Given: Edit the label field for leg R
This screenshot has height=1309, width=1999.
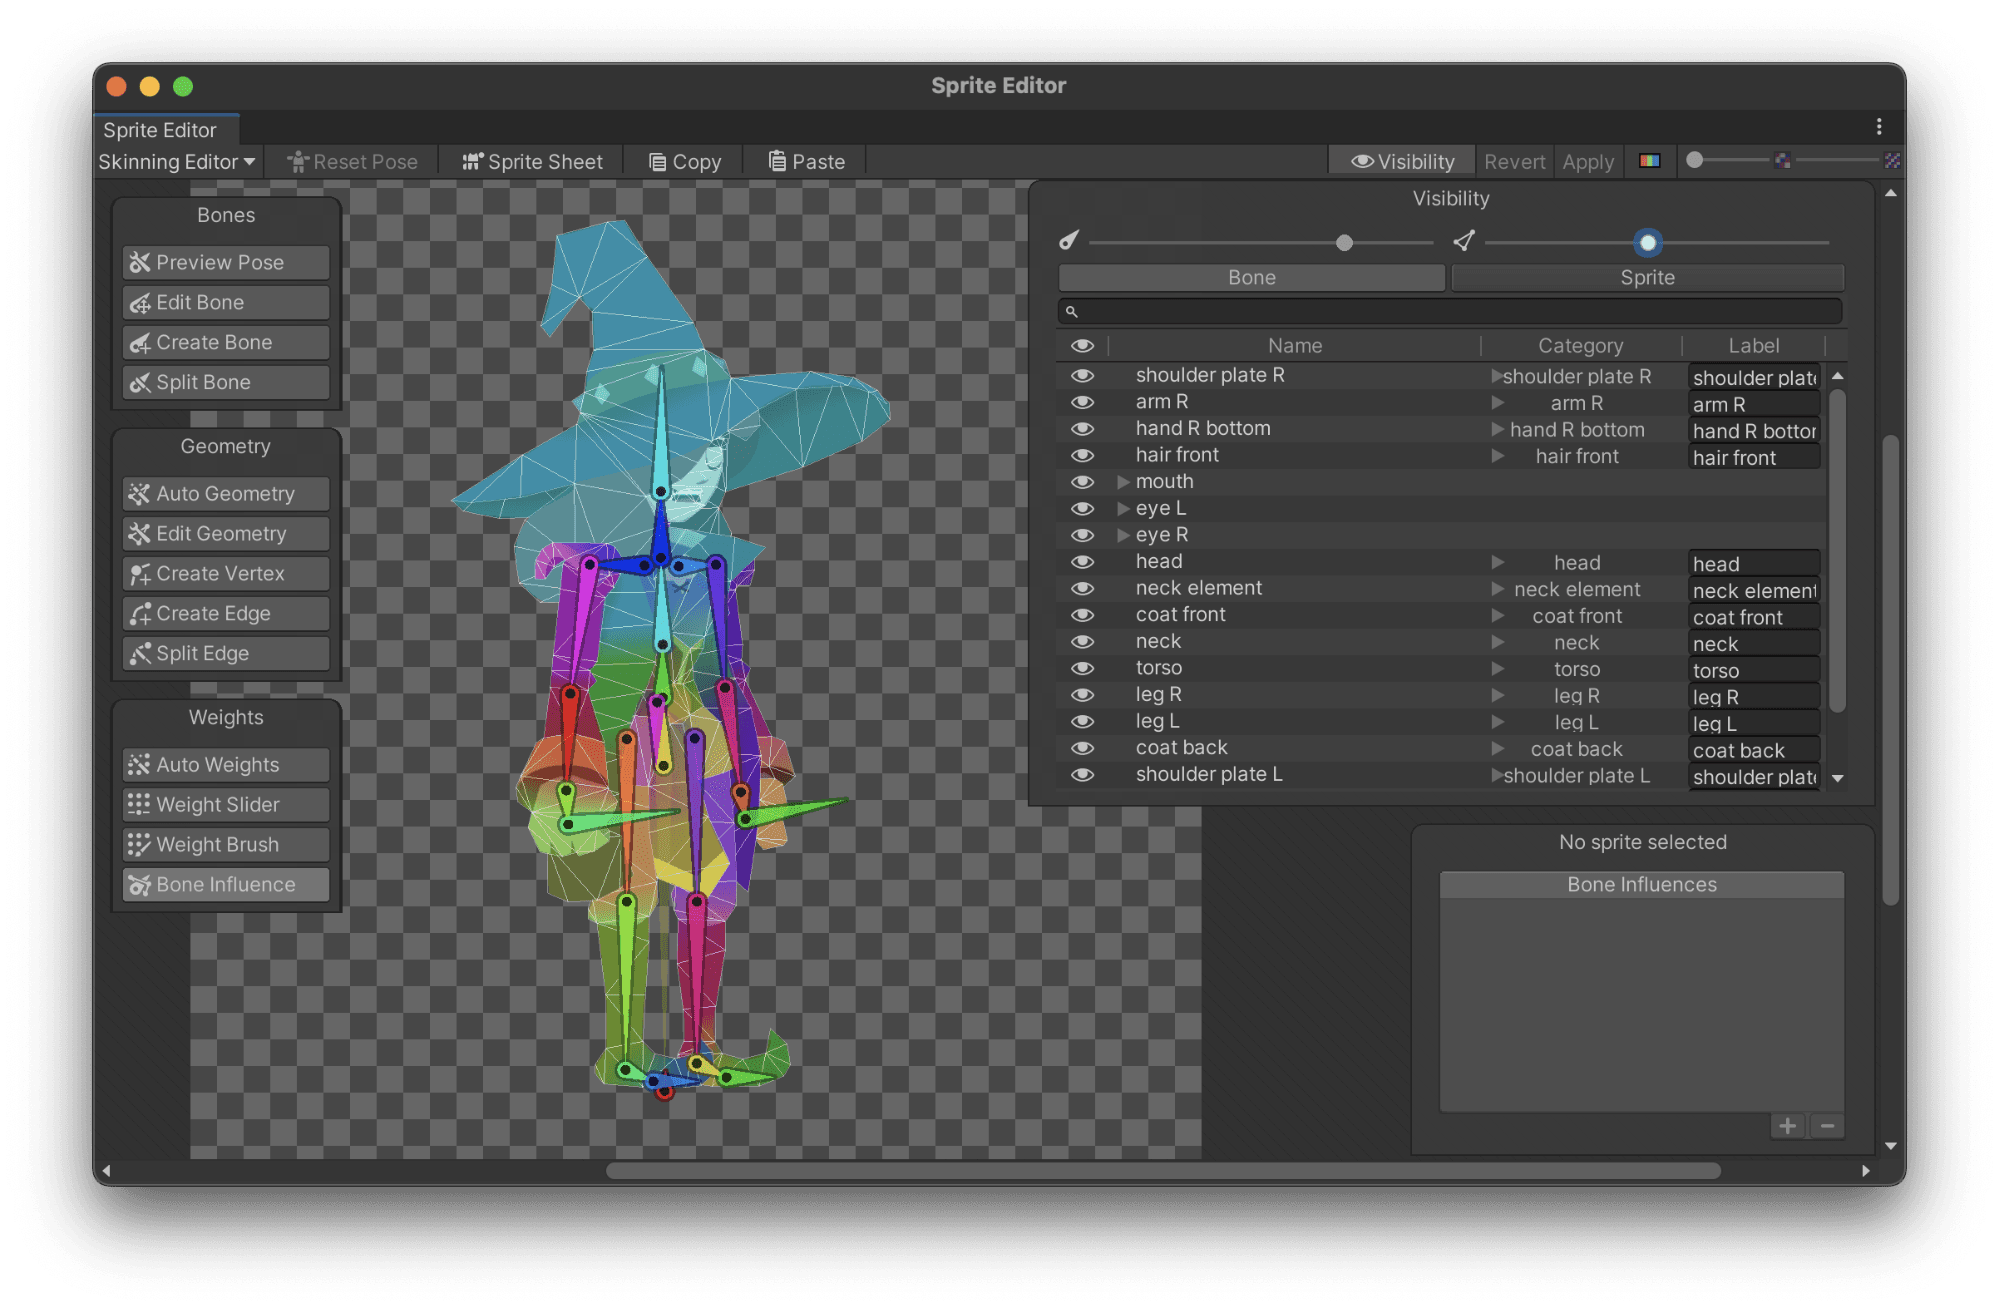Looking at the screenshot, I should coord(1753,697).
